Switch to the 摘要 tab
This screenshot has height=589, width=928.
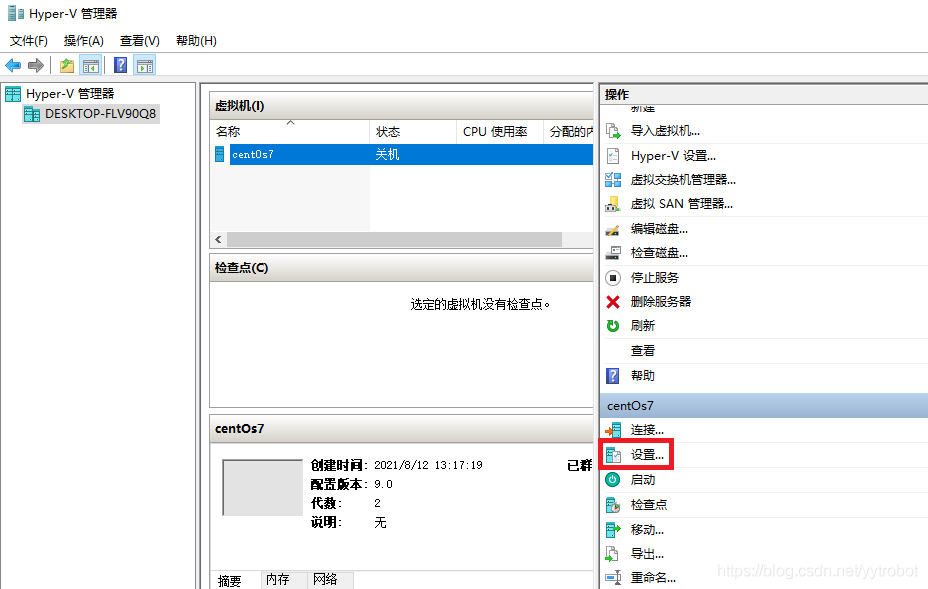(x=230, y=581)
